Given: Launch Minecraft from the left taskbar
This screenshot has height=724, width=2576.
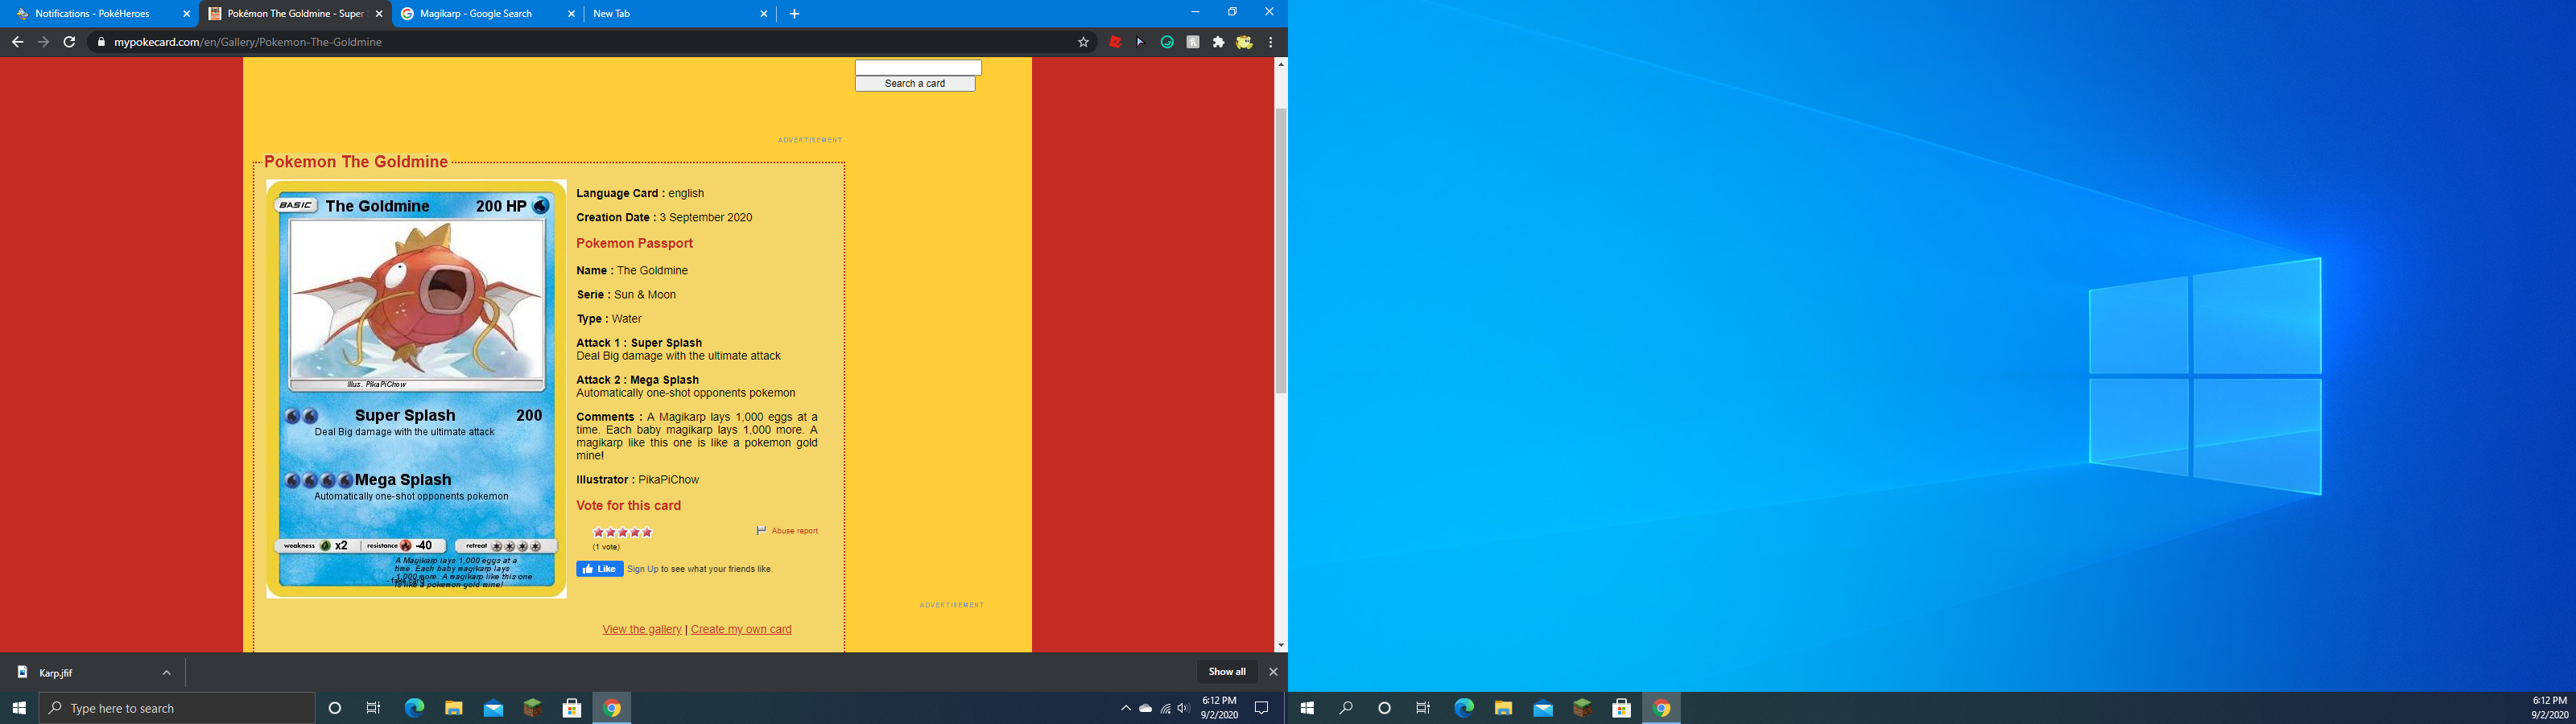Looking at the screenshot, I should pyautogui.click(x=533, y=708).
